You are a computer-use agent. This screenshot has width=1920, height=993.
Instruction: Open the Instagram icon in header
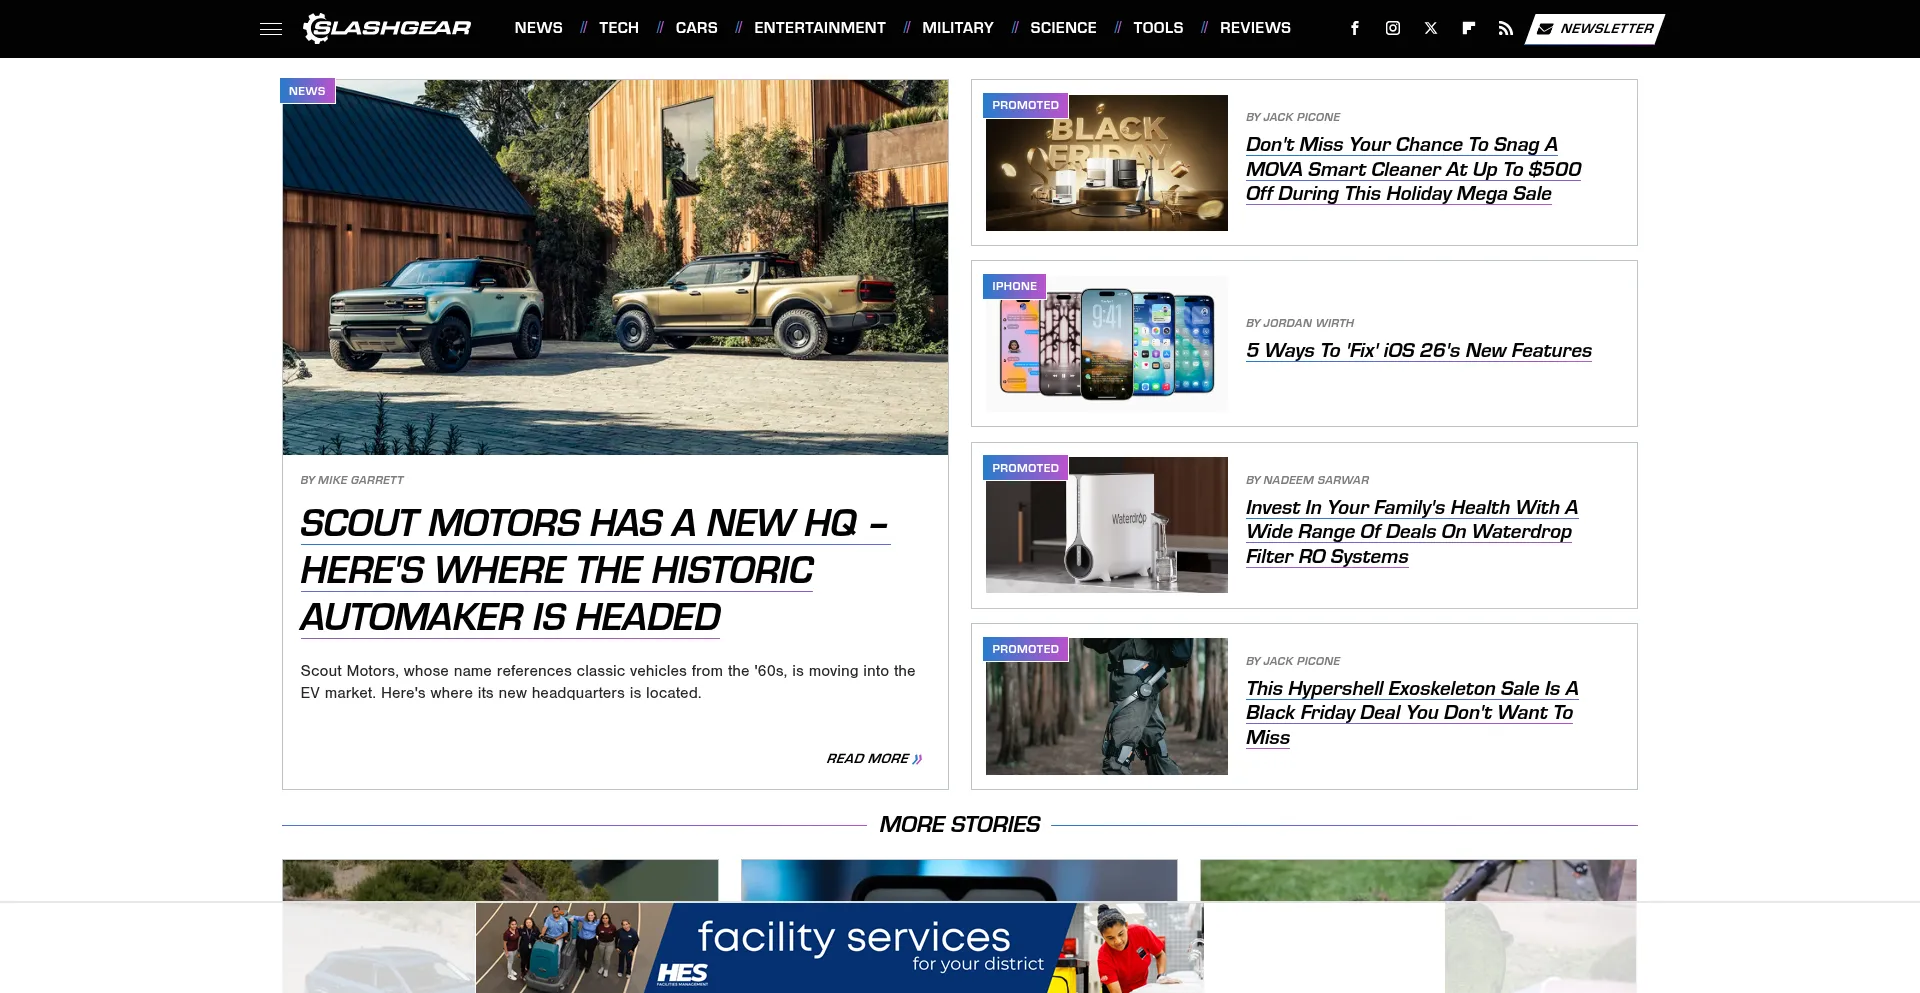click(1392, 28)
